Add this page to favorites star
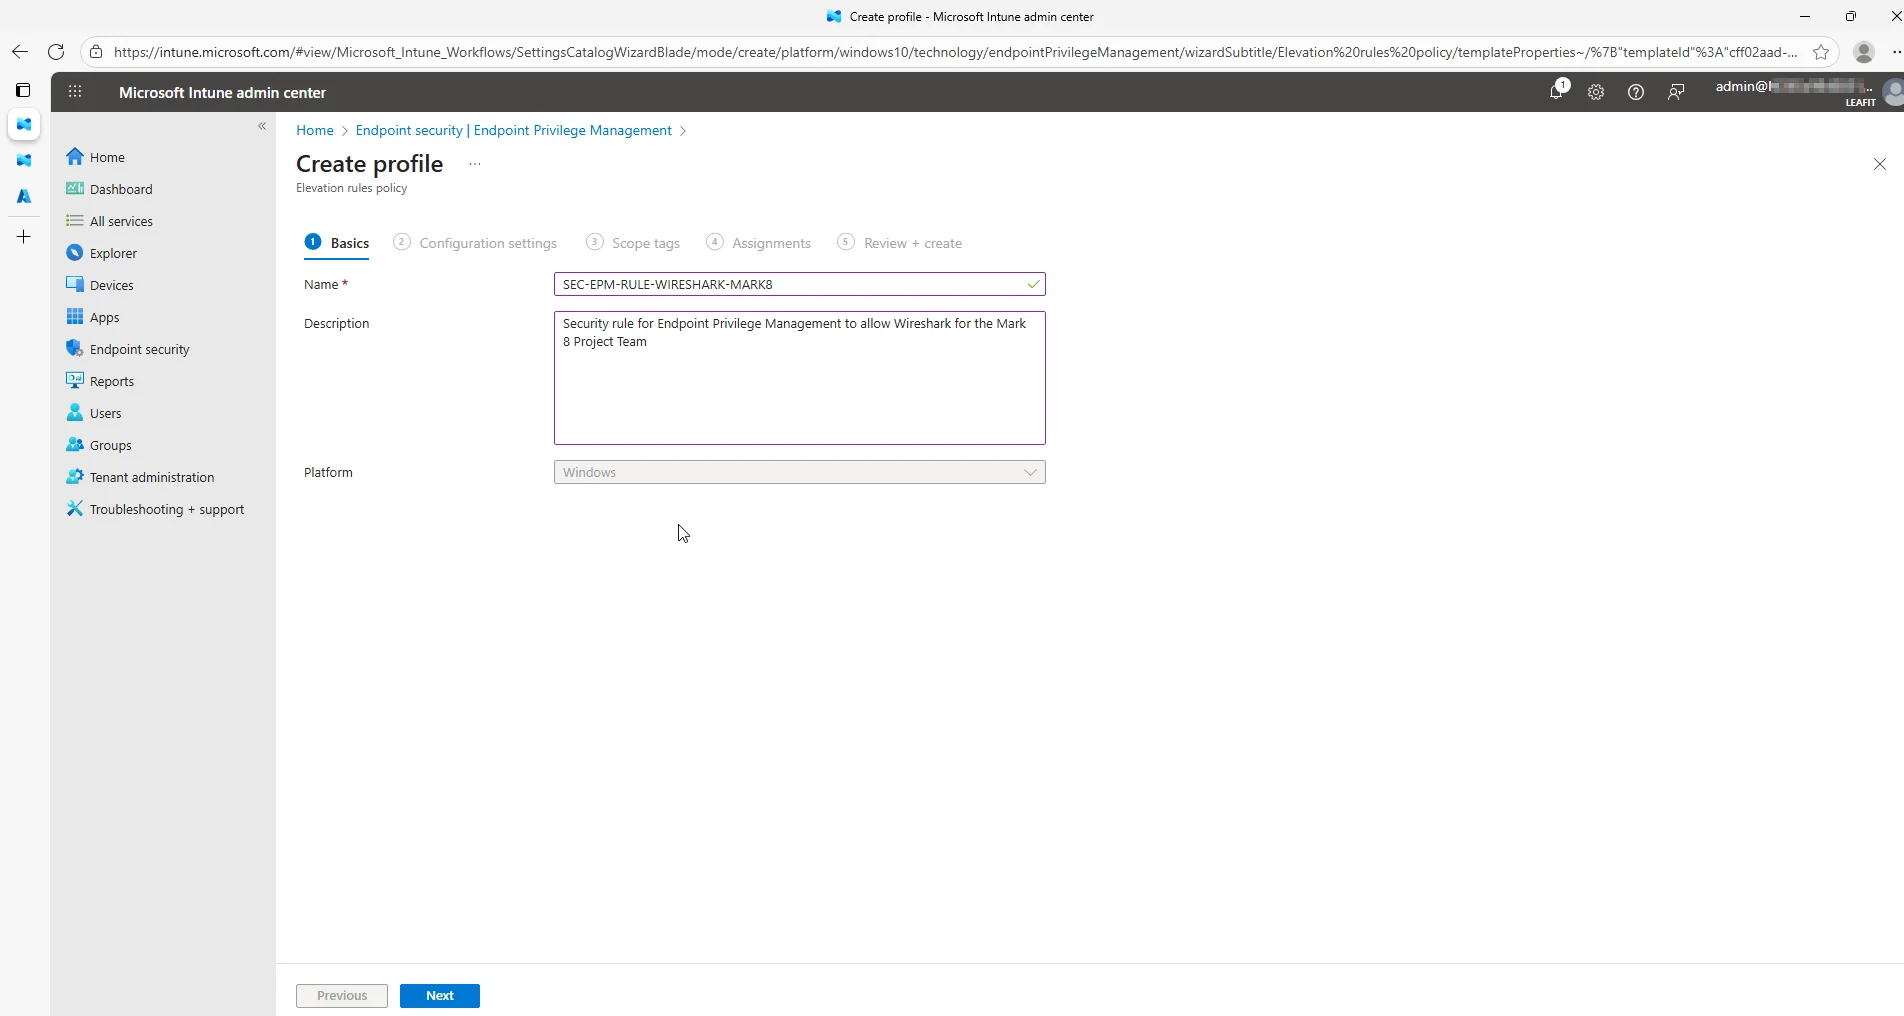Screen dimensions: 1904x1016 pyautogui.click(x=1821, y=52)
